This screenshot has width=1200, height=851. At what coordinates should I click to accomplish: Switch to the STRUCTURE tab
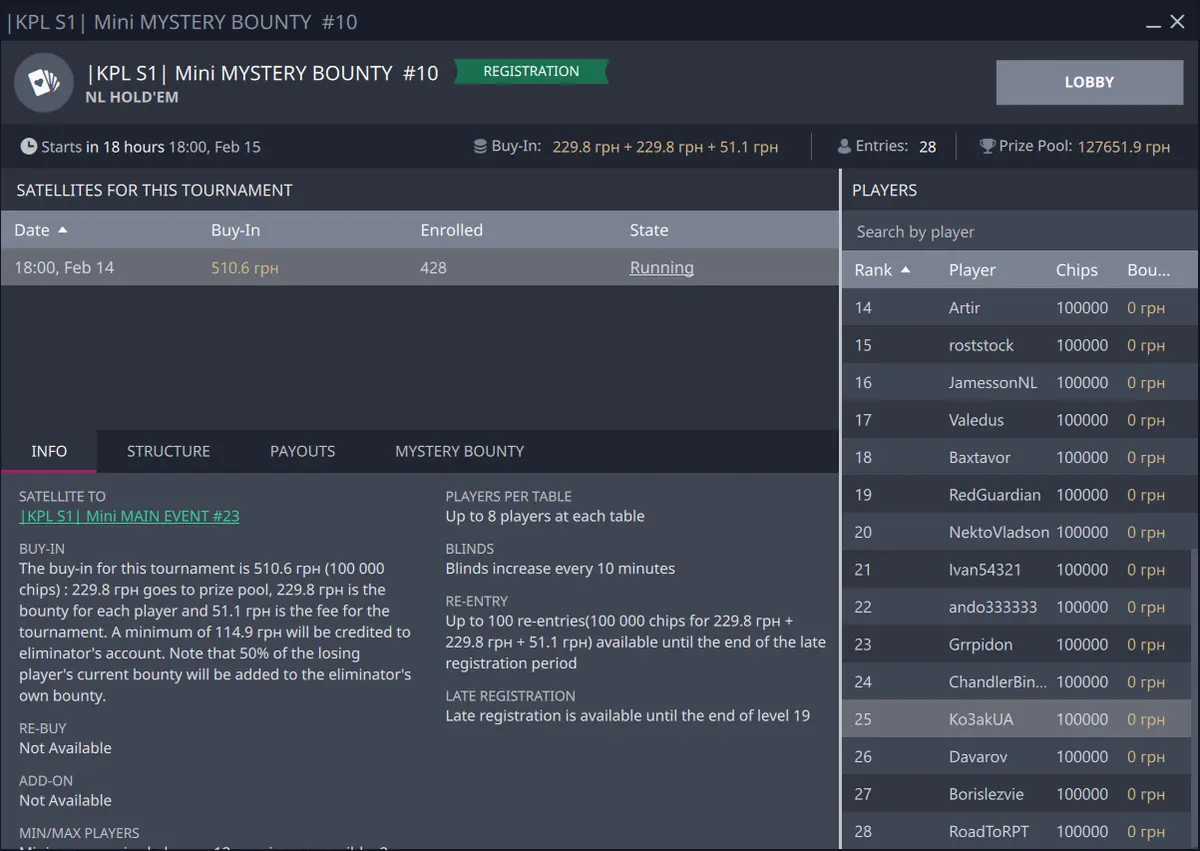(x=168, y=451)
